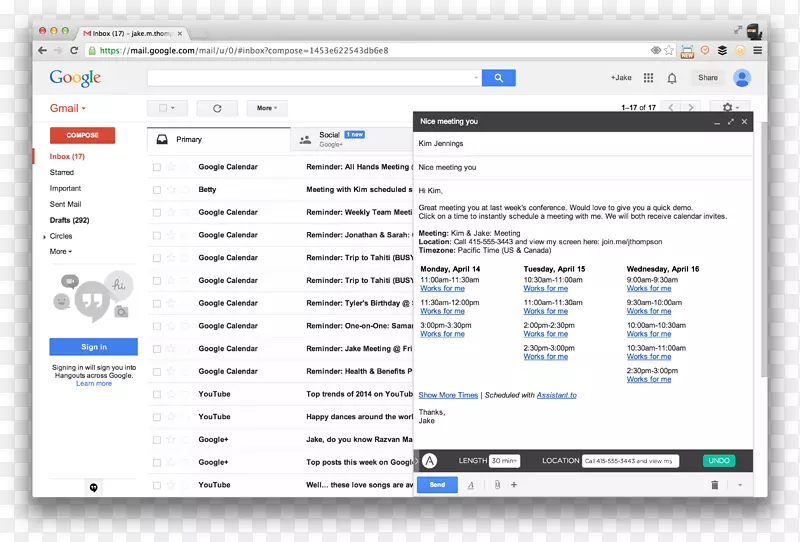The width and height of the screenshot is (800, 542).
Task: Open the Drafts (292) folder
Action: (x=69, y=220)
